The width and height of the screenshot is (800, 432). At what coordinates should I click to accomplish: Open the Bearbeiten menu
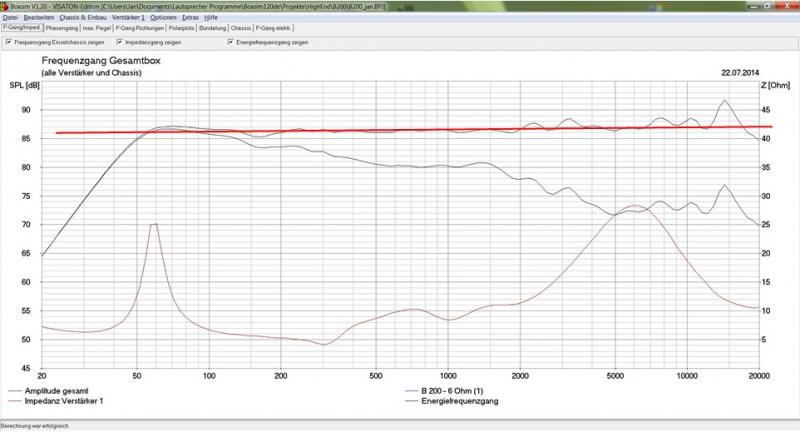(x=39, y=17)
